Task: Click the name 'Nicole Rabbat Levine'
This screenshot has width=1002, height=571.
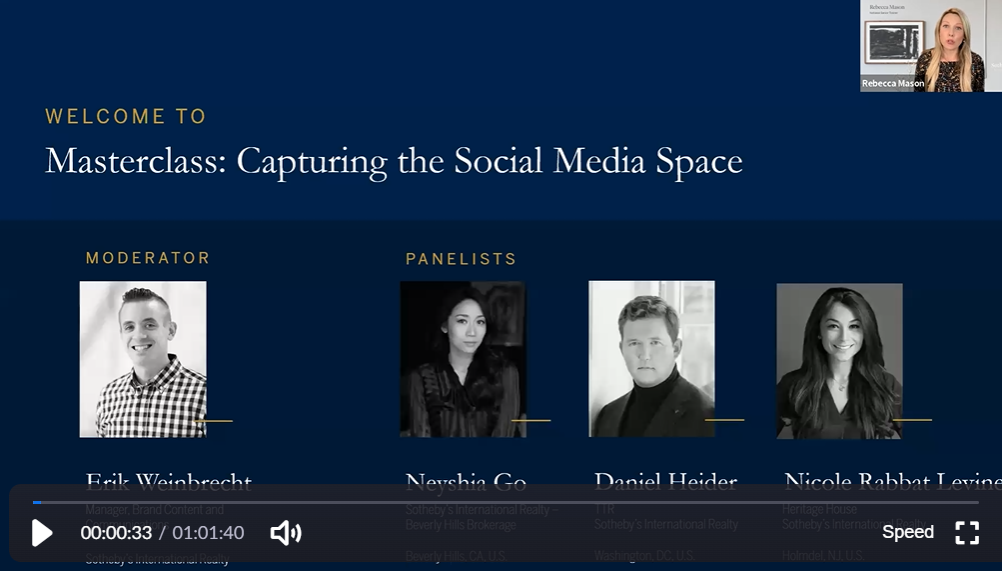Action: [x=892, y=481]
